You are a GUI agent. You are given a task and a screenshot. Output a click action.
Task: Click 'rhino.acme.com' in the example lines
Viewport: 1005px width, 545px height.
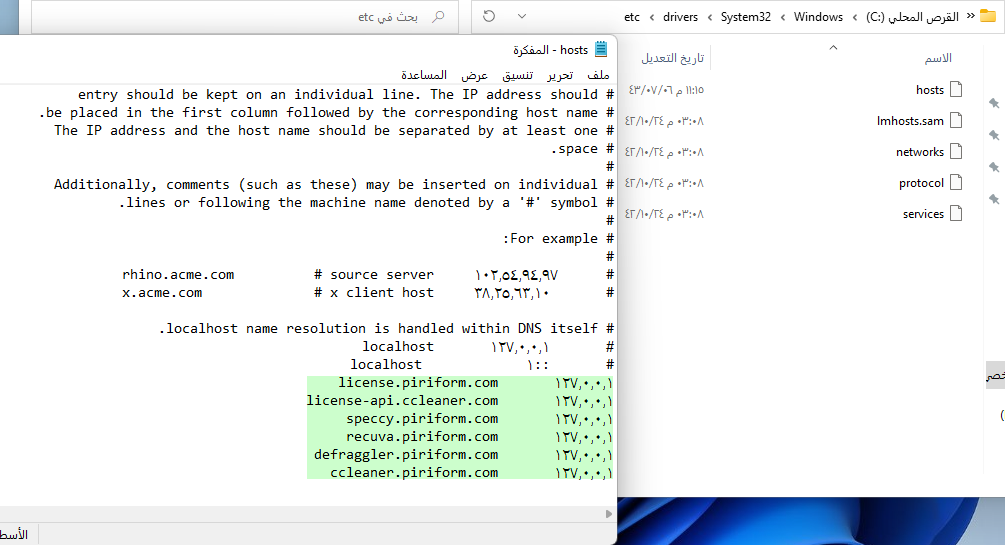tap(178, 275)
